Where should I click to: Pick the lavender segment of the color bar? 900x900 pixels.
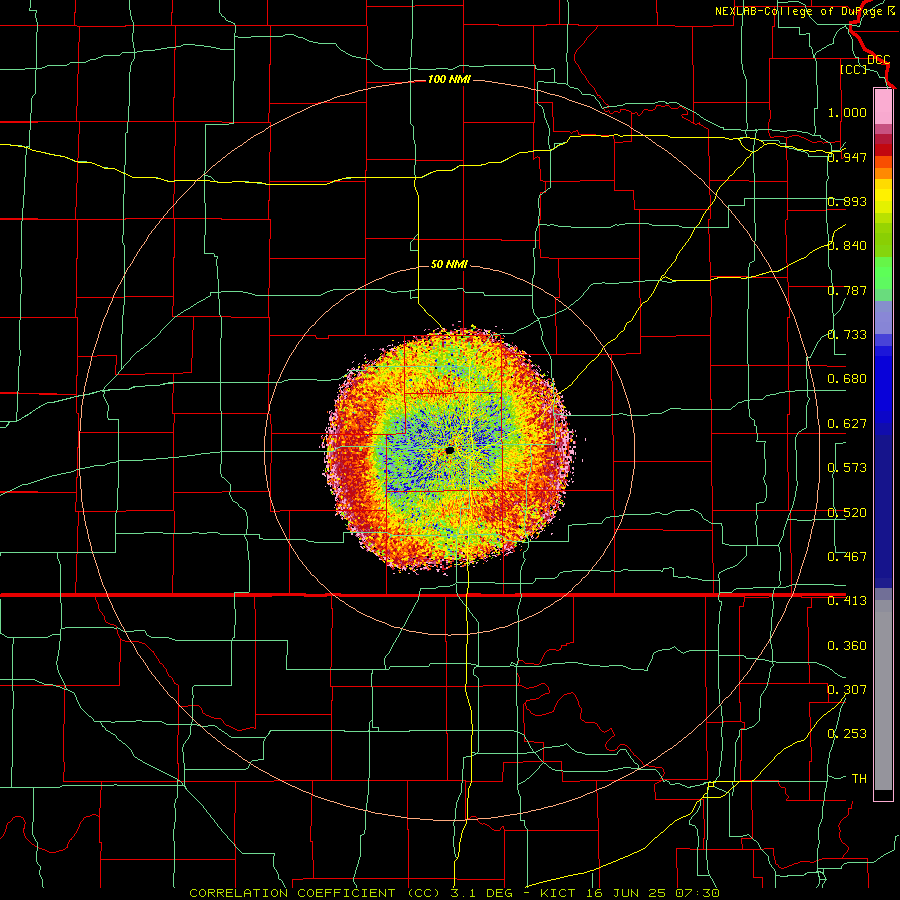coord(883,317)
